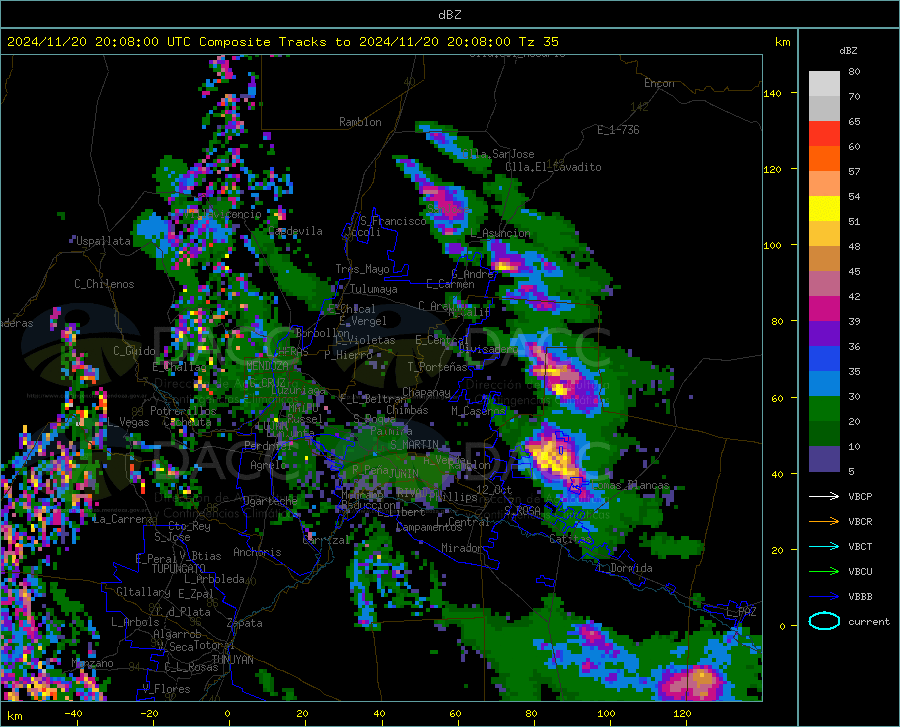Click the 'Capdevila' map label
This screenshot has width=900, height=727.
point(296,231)
